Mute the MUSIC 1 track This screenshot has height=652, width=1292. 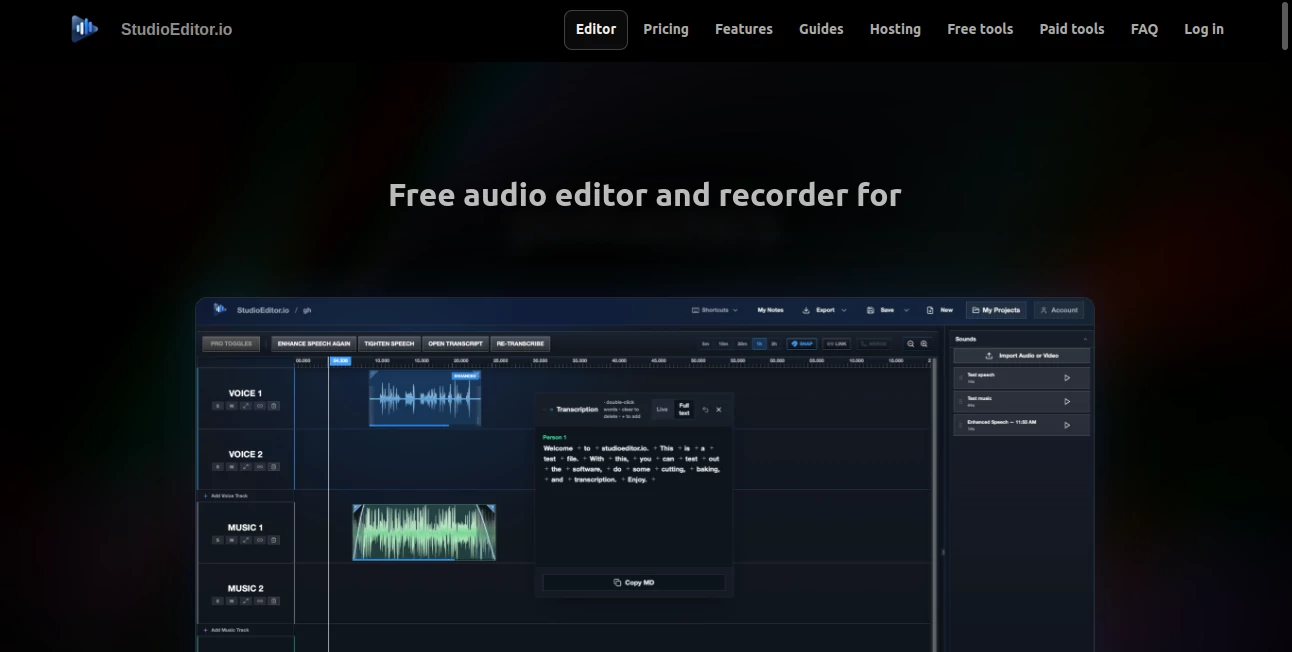pos(232,540)
